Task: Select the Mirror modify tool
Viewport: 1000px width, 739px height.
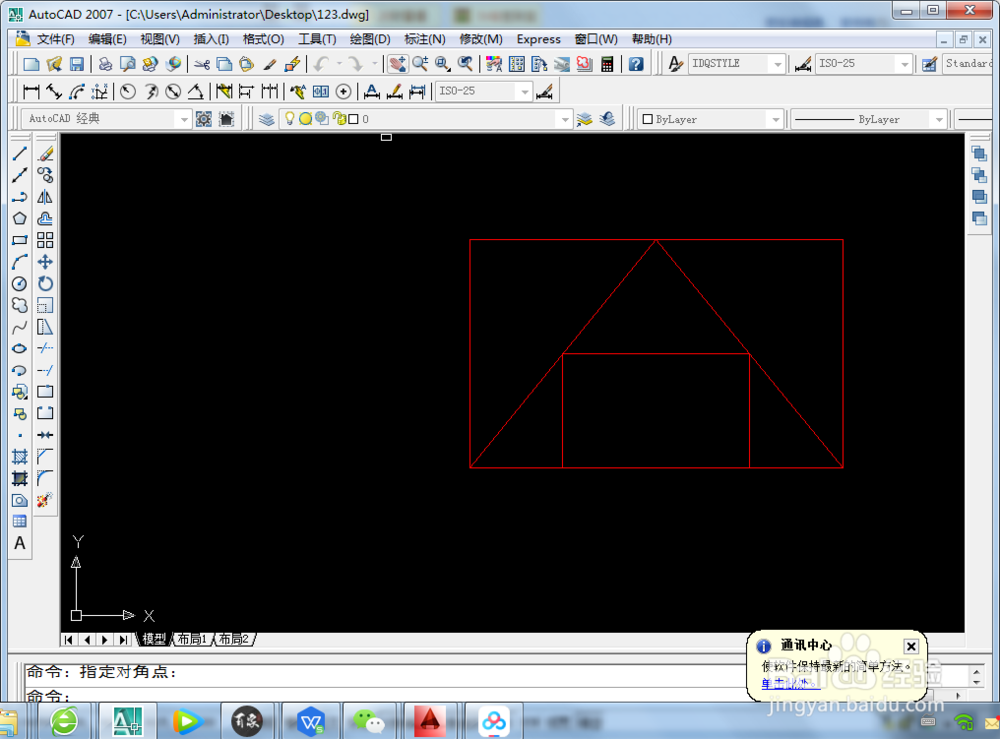Action: 45,197
